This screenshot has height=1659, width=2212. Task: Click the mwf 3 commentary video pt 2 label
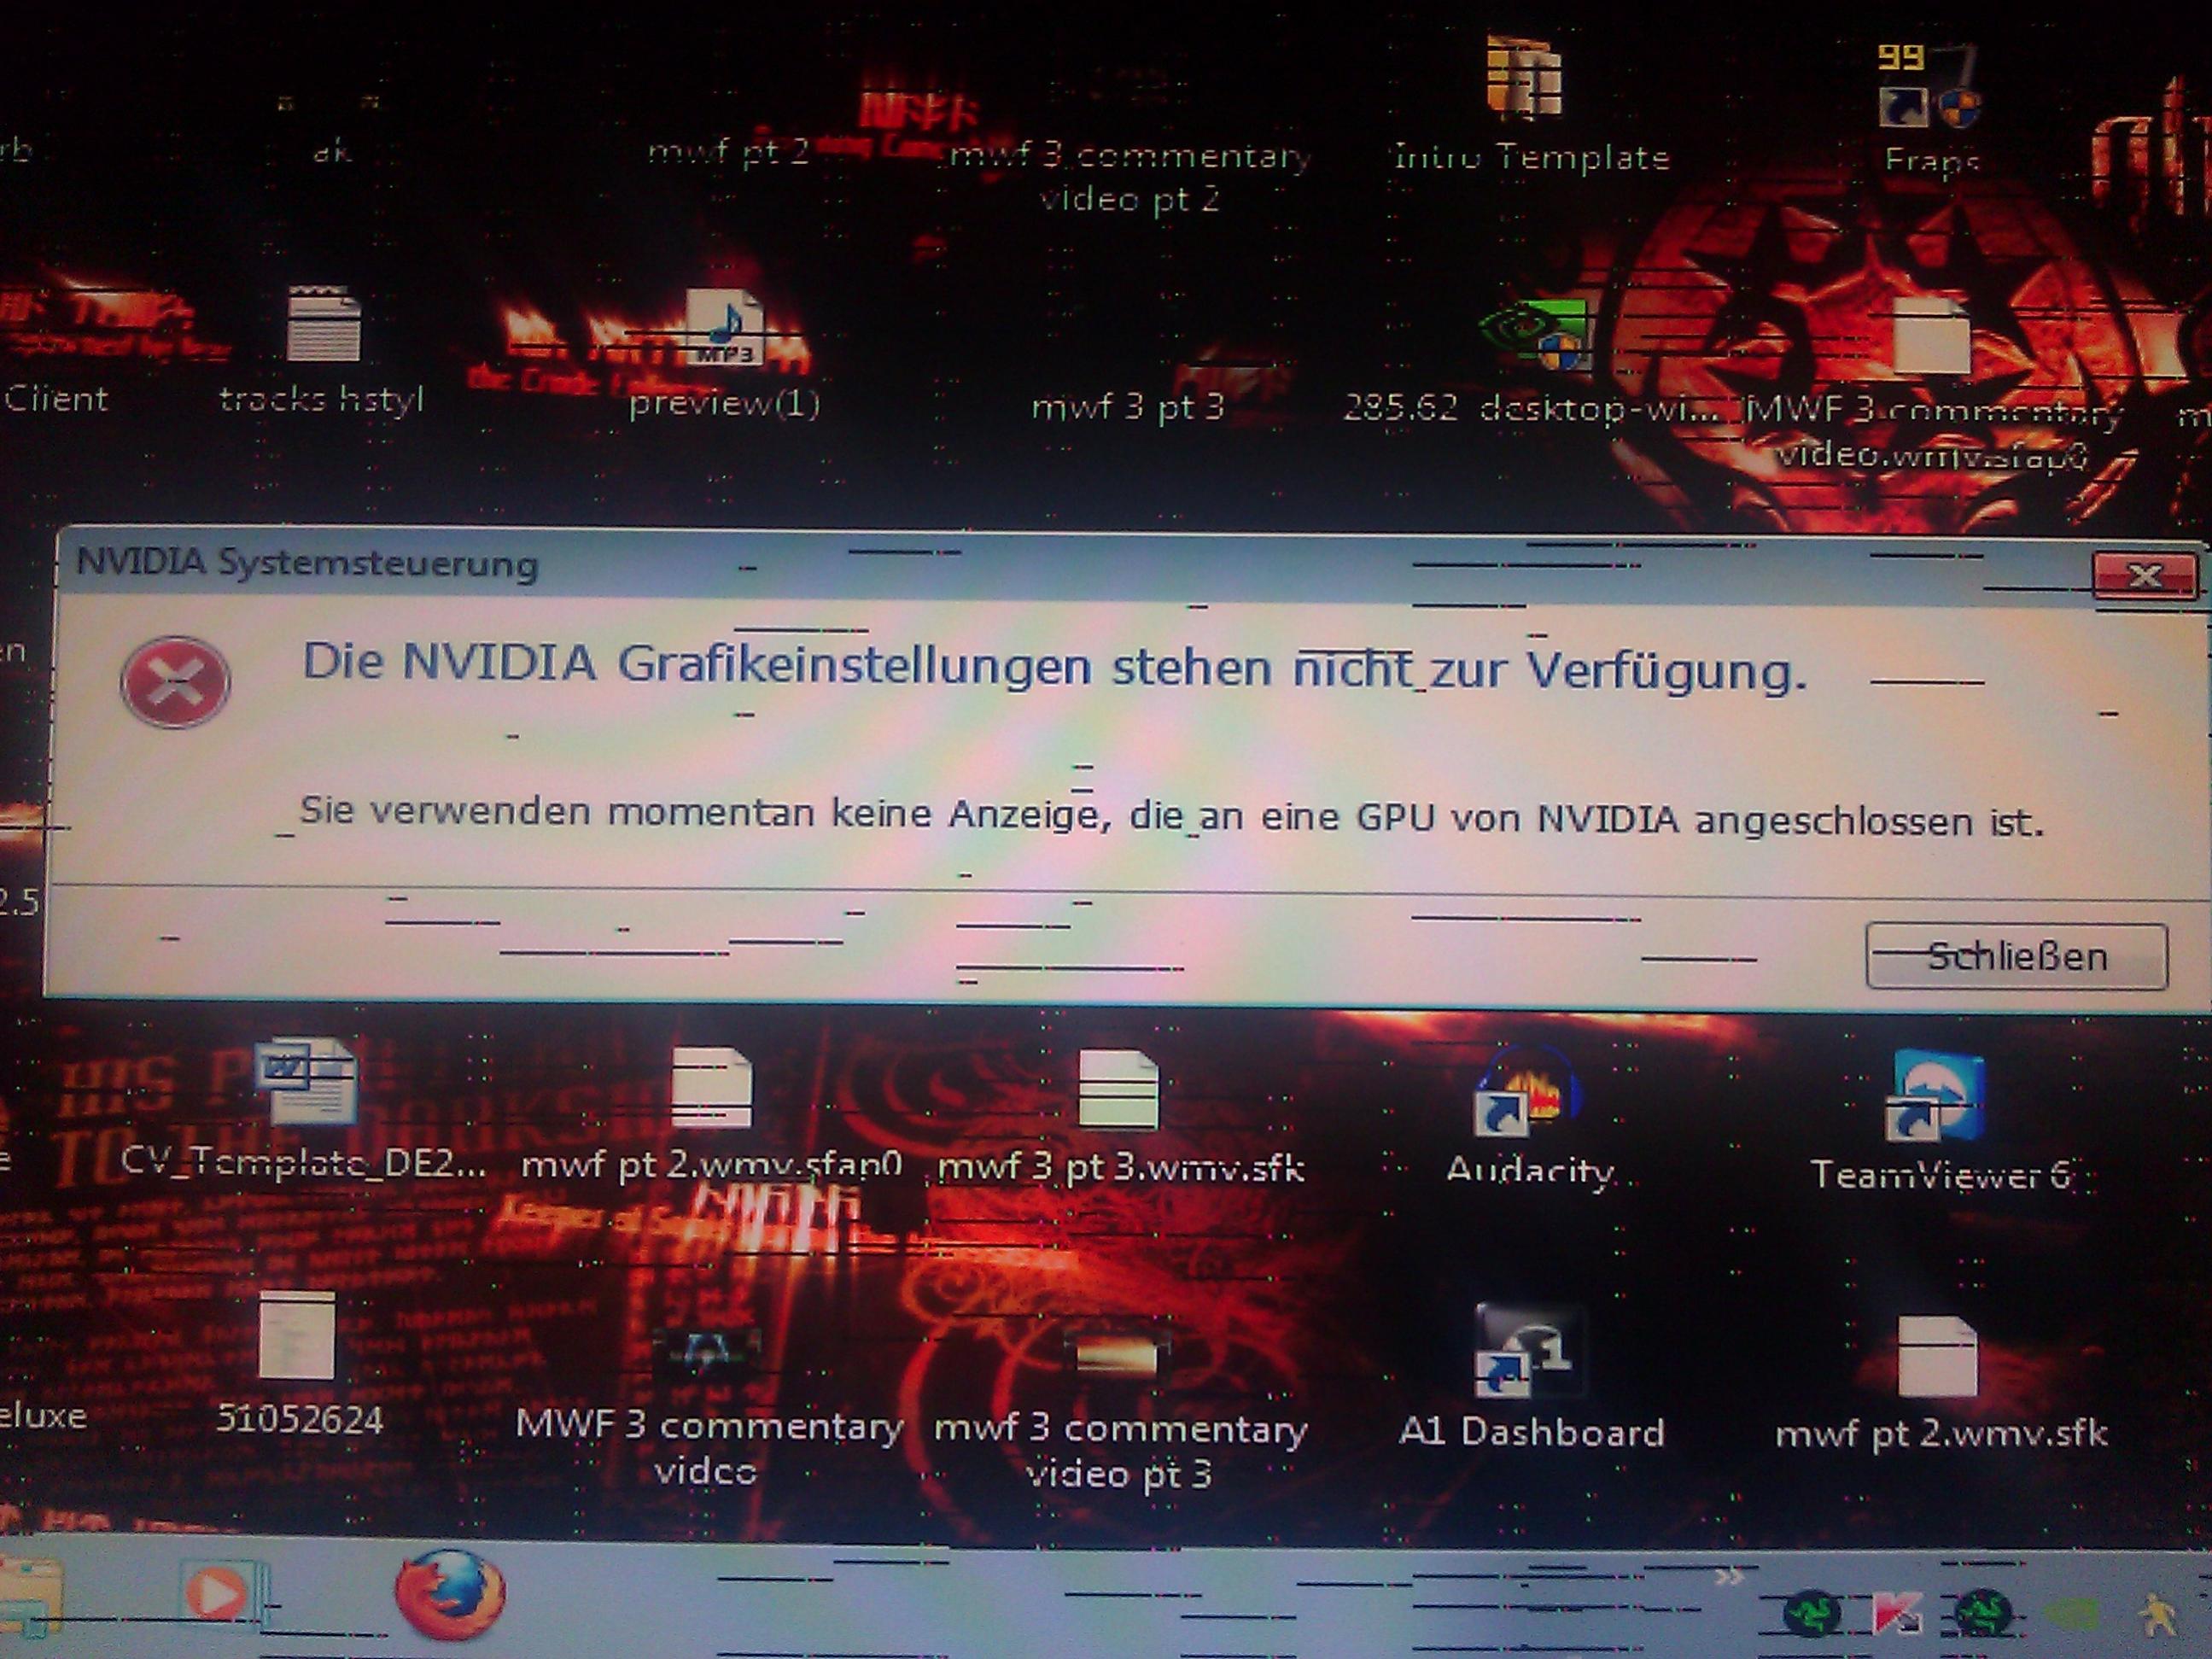tap(1129, 178)
